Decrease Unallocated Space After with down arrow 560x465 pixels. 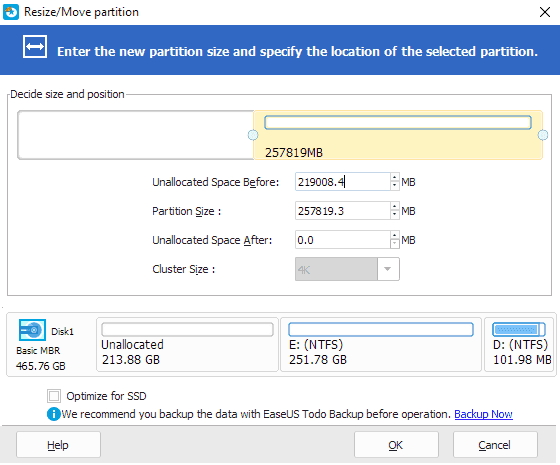394,244
